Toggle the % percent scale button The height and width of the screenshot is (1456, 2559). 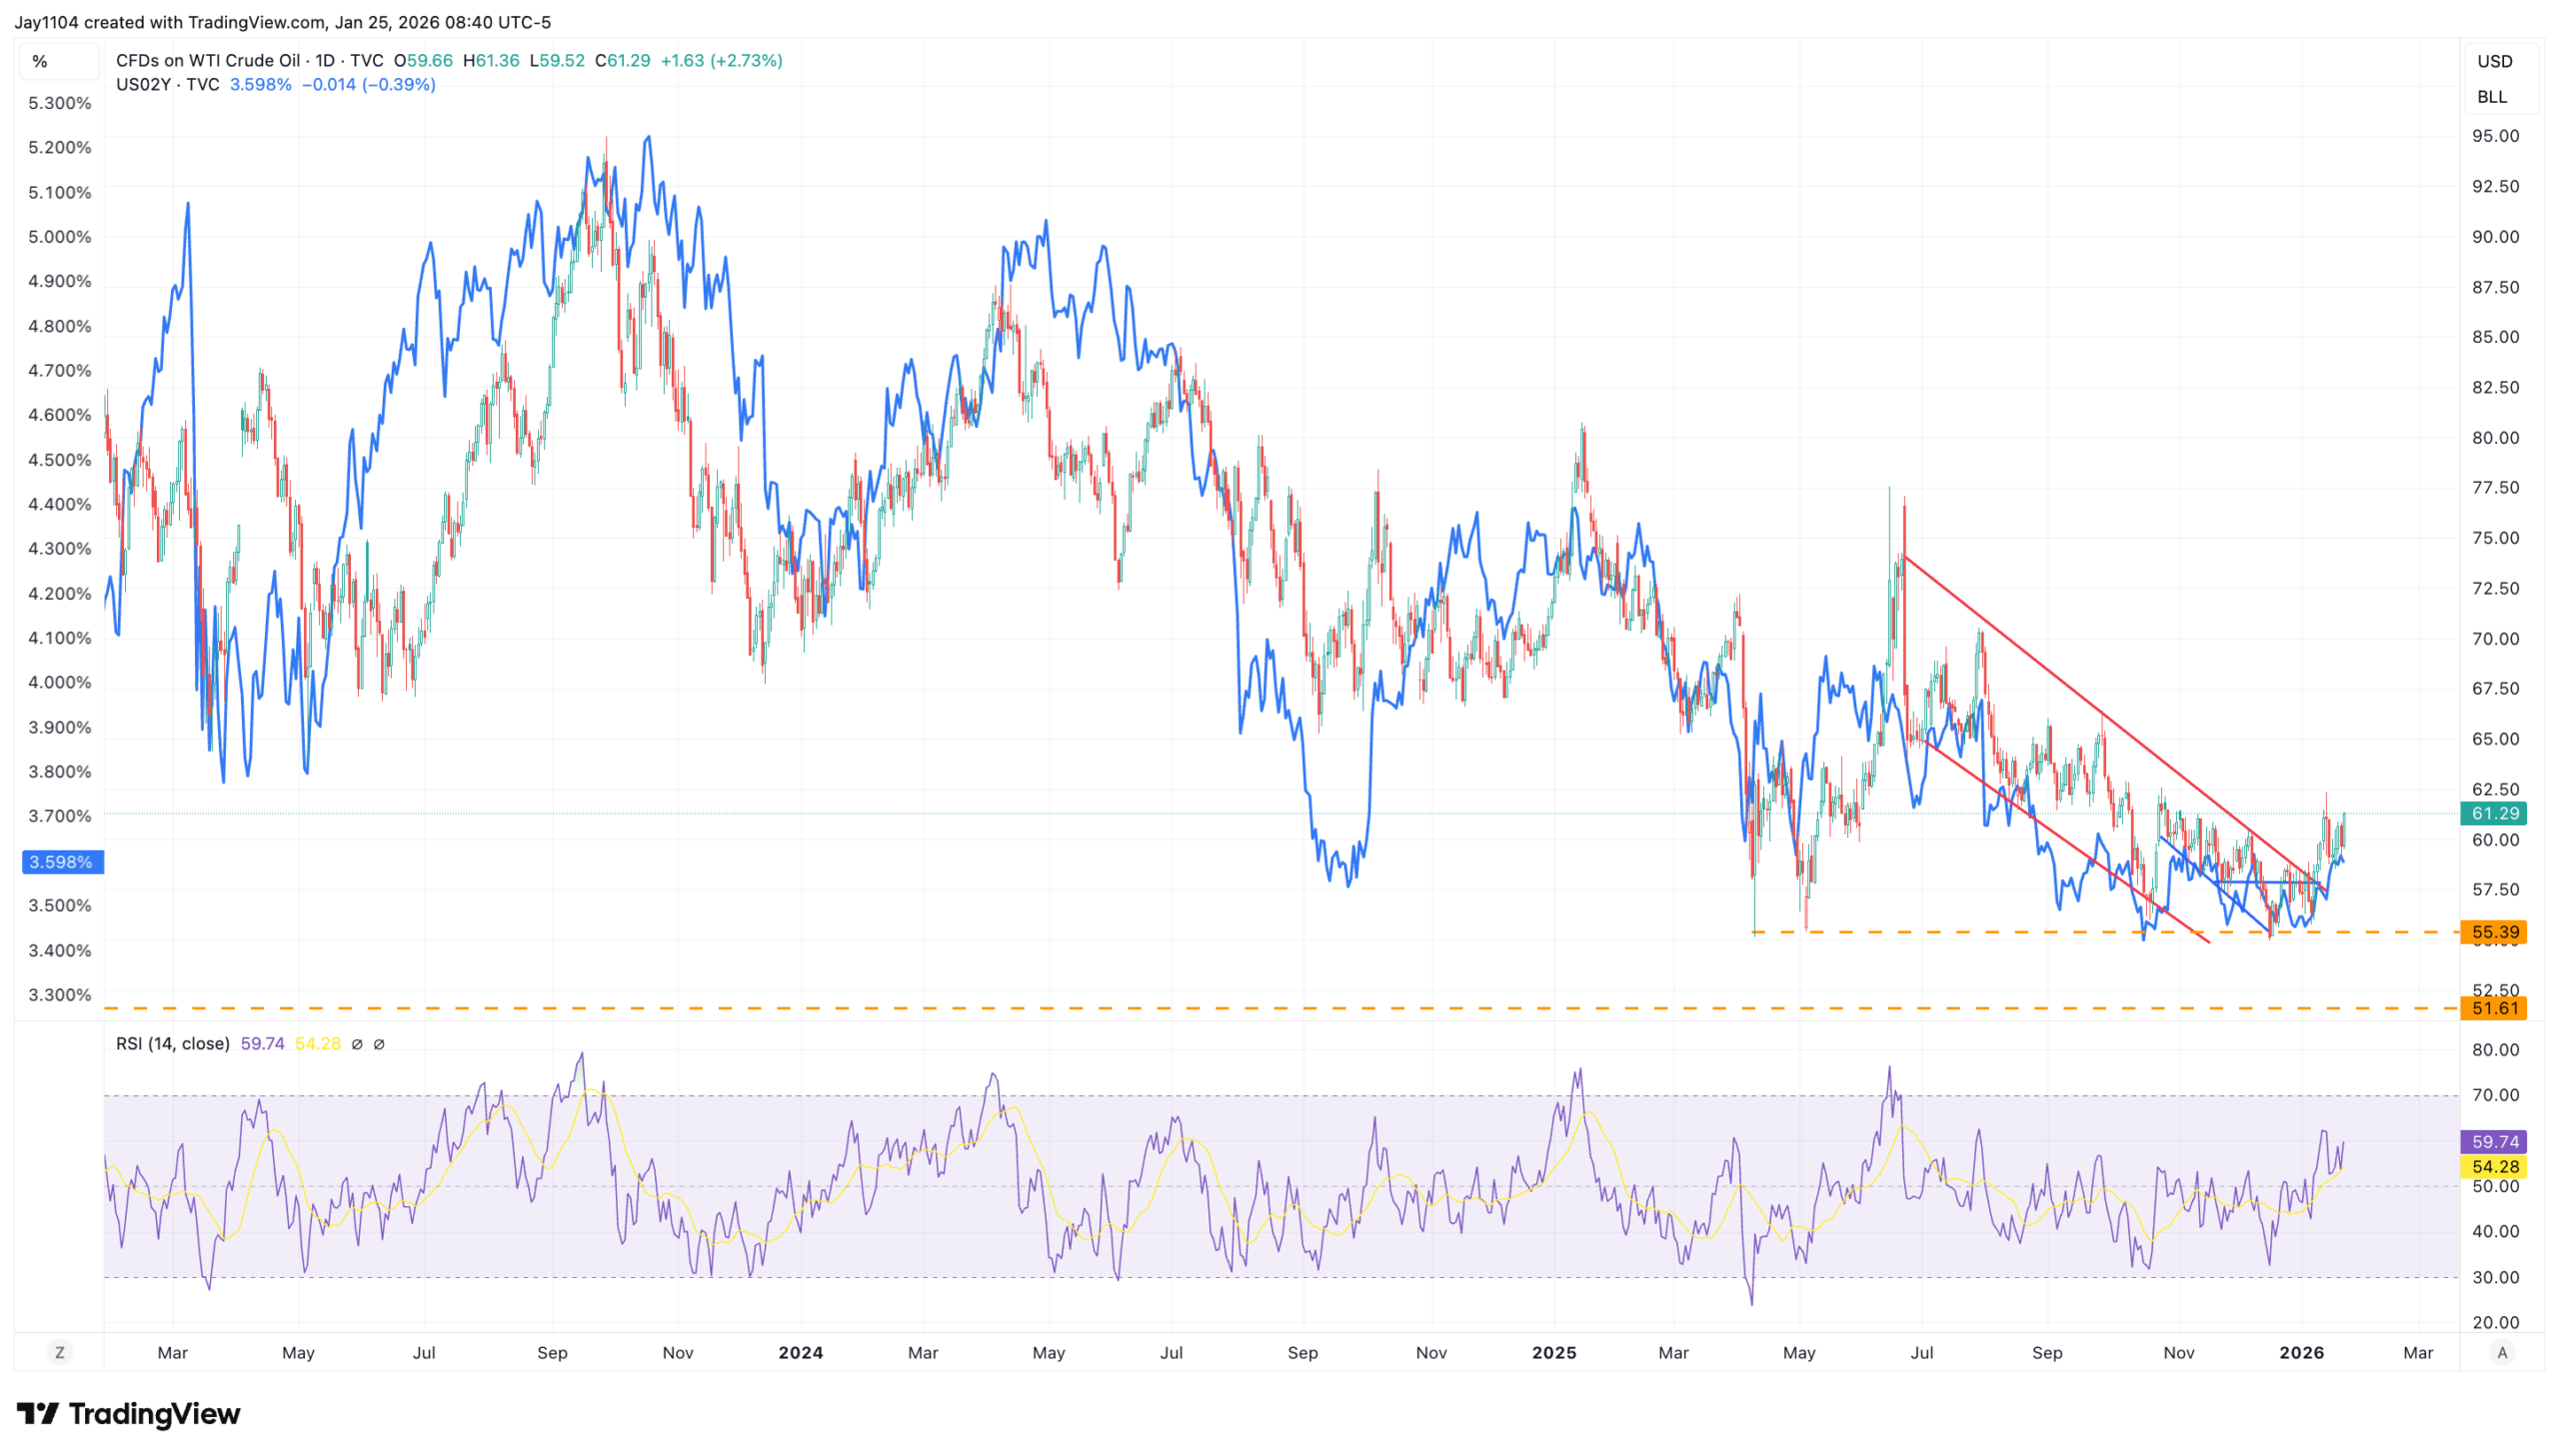tap(40, 61)
